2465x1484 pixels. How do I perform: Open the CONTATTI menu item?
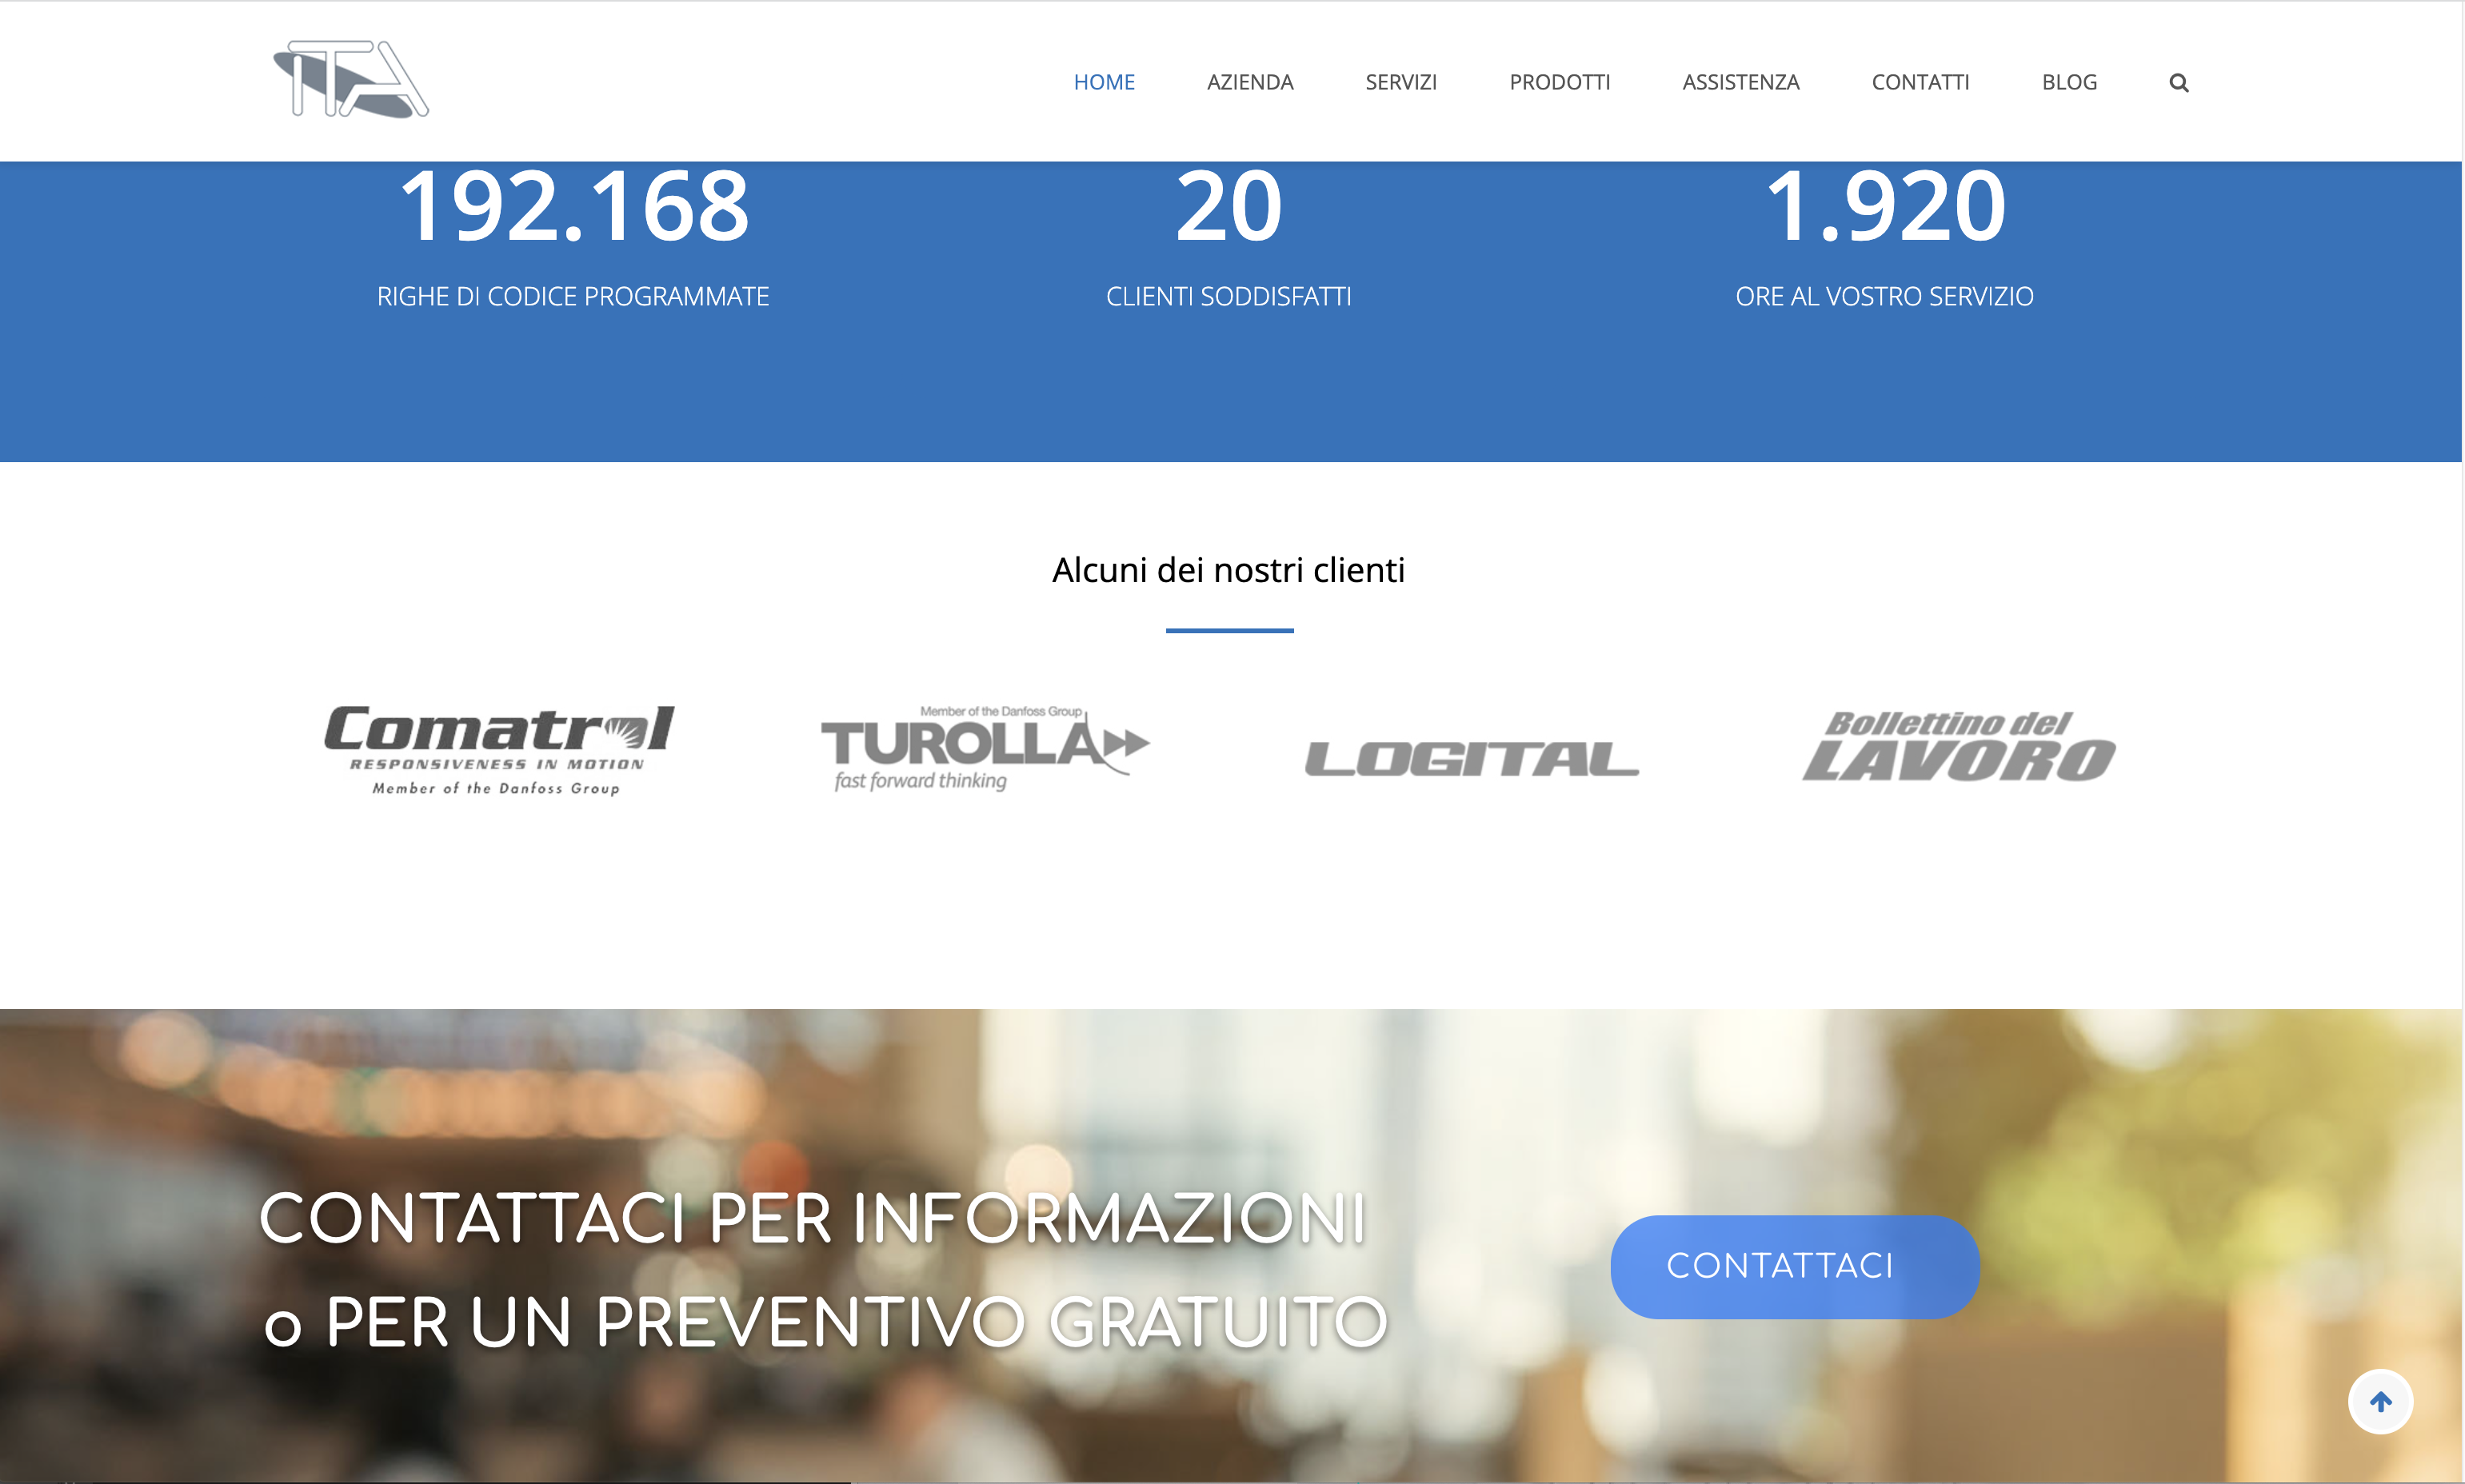[x=1920, y=82]
